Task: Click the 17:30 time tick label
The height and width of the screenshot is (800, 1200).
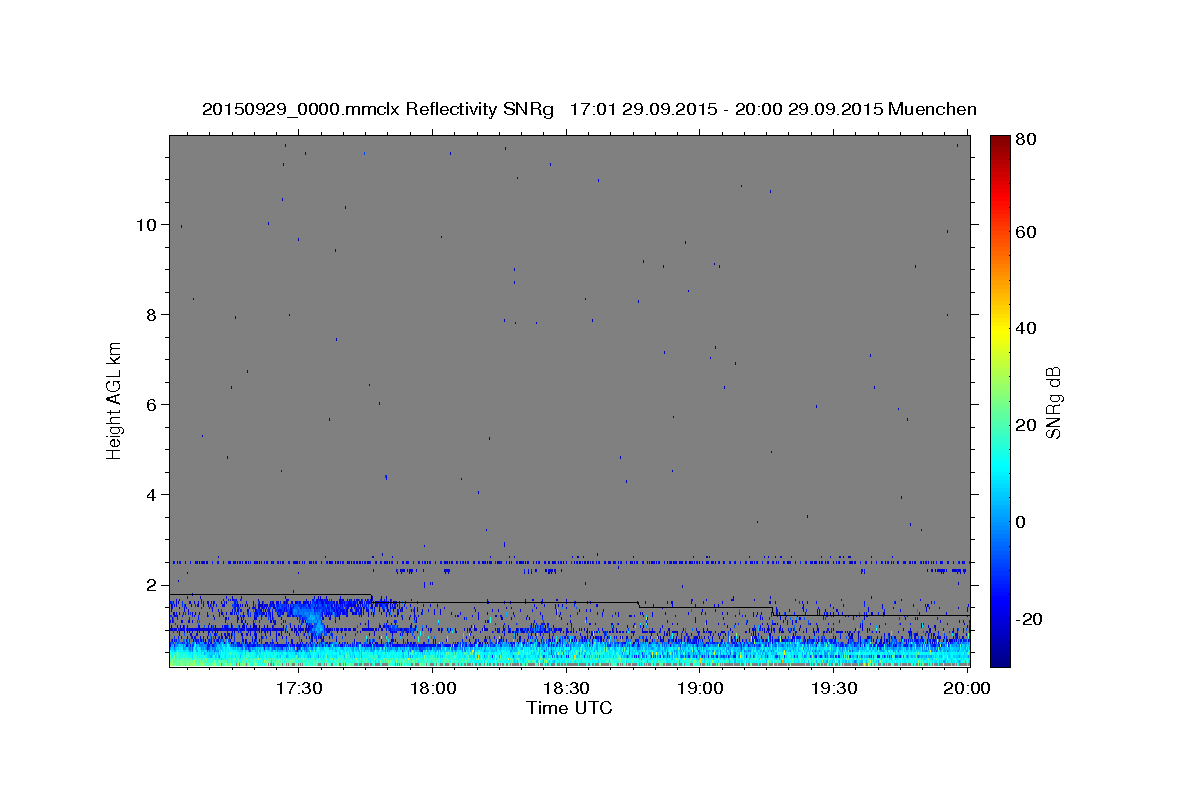Action: click(x=298, y=688)
